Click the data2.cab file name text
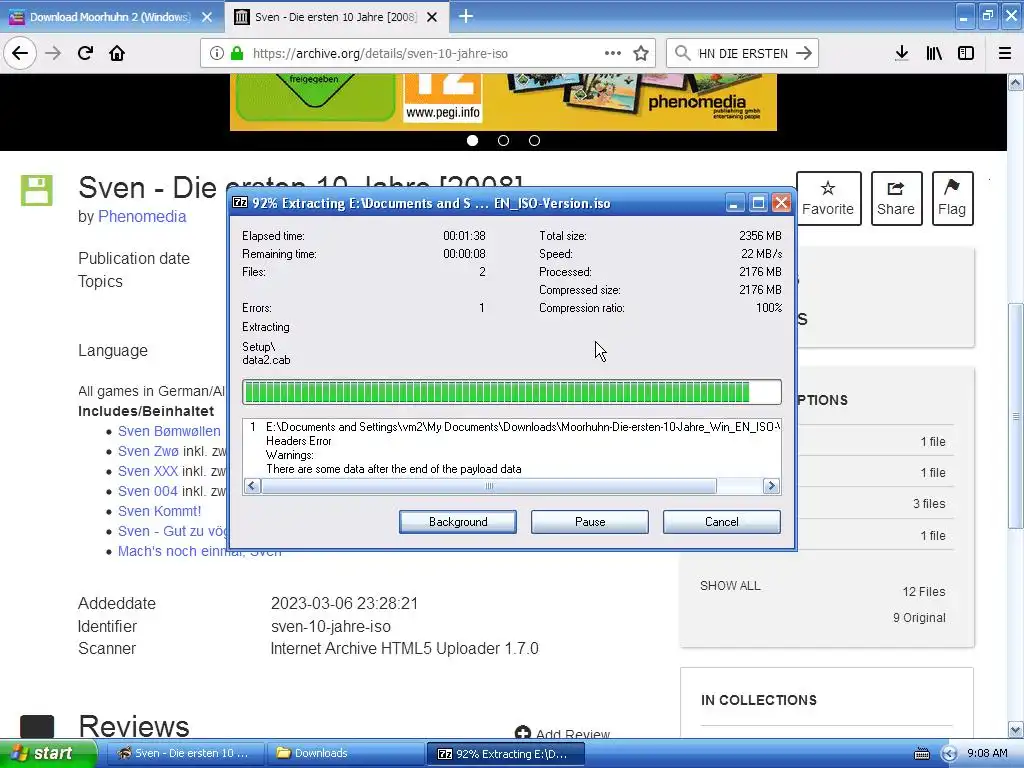The width and height of the screenshot is (1024, 768). point(266,360)
